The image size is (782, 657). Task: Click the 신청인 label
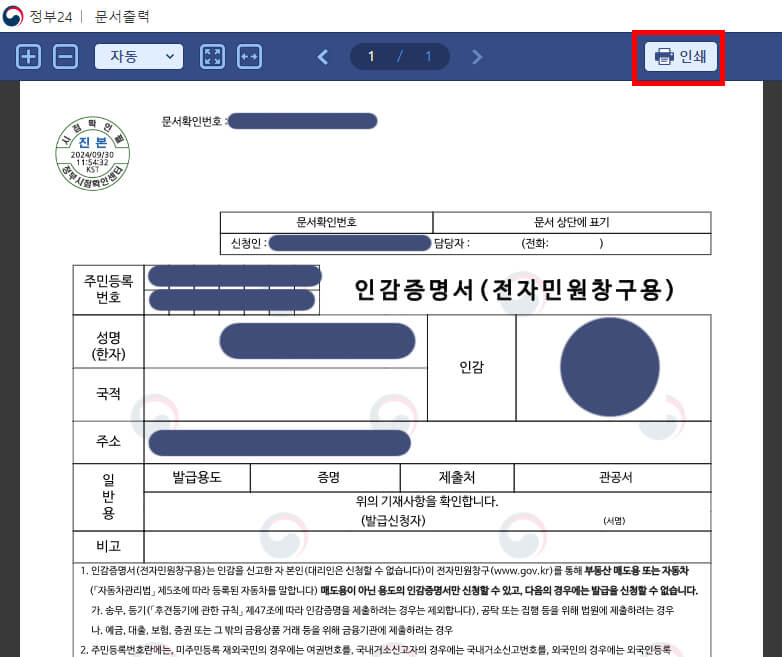[x=248, y=243]
